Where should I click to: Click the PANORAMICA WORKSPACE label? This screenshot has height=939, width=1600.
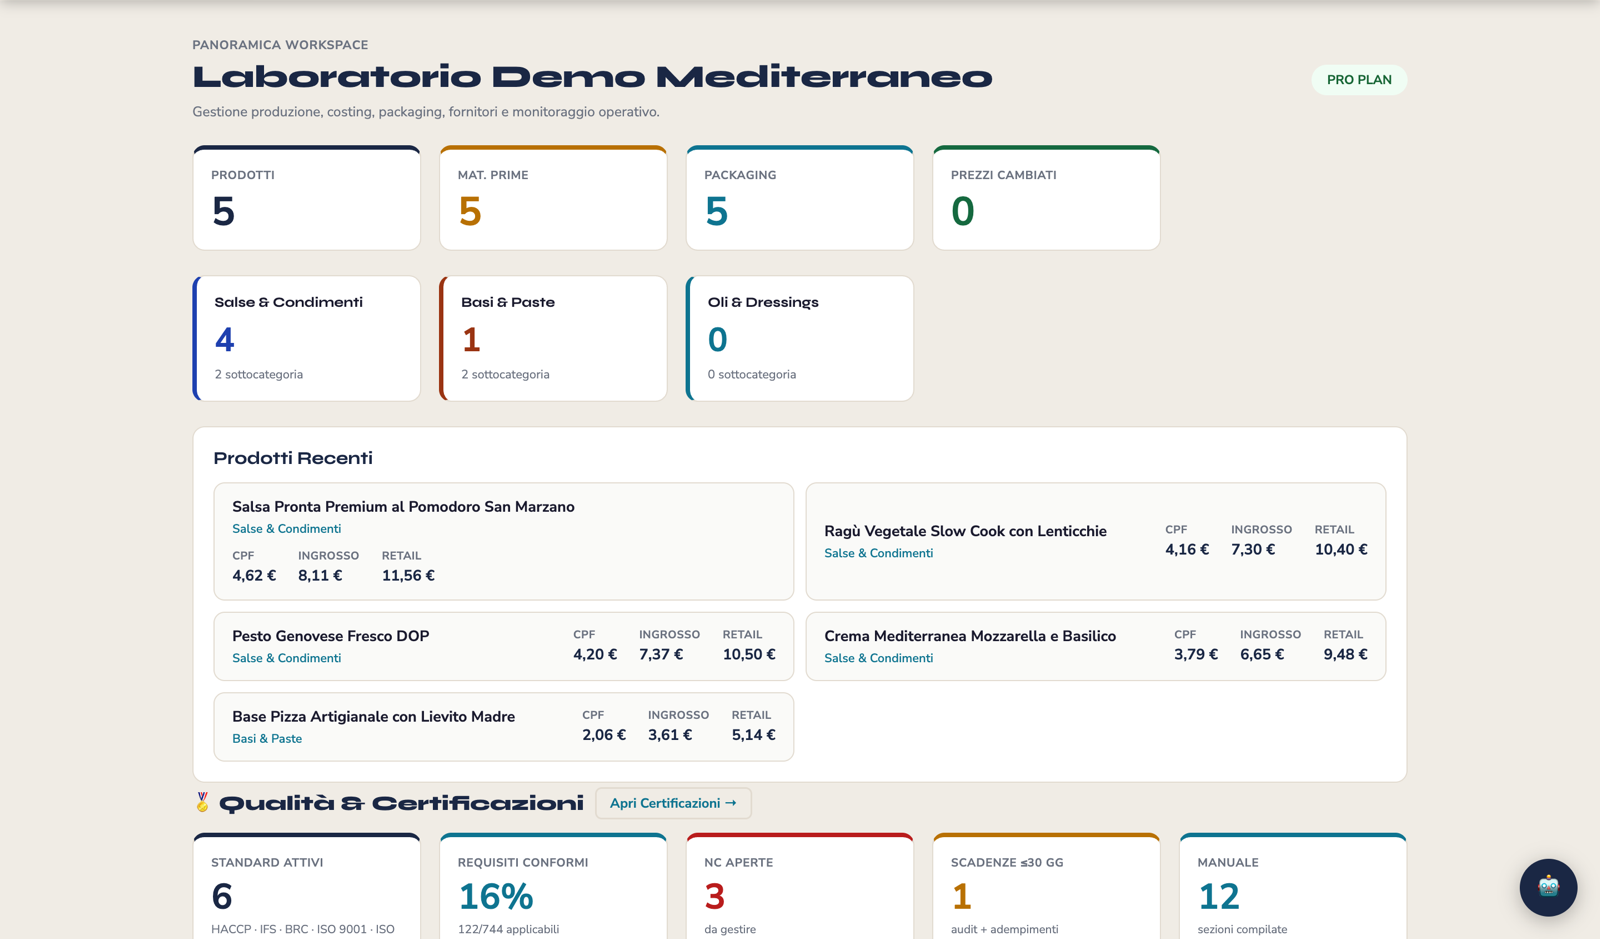280,45
